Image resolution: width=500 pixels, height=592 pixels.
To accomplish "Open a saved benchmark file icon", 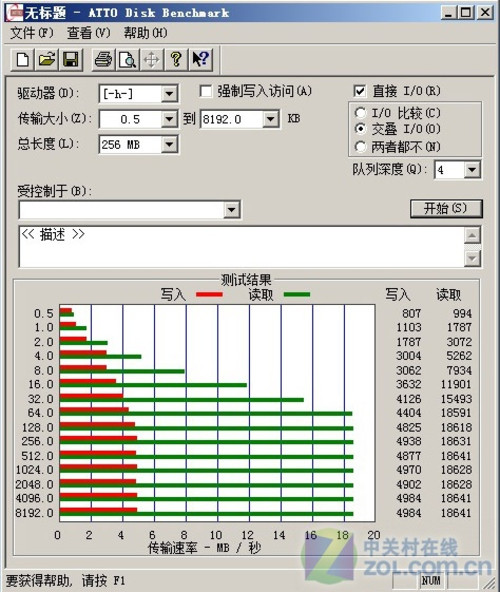I will coord(46,60).
